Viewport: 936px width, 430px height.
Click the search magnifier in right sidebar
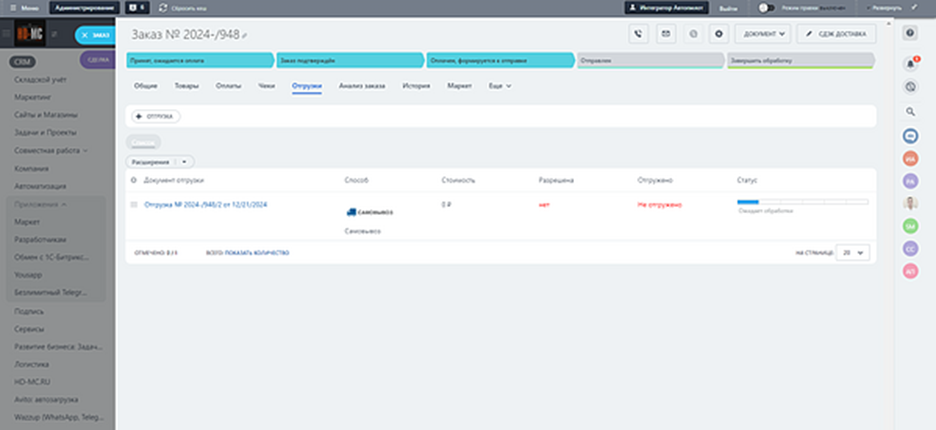(910, 112)
